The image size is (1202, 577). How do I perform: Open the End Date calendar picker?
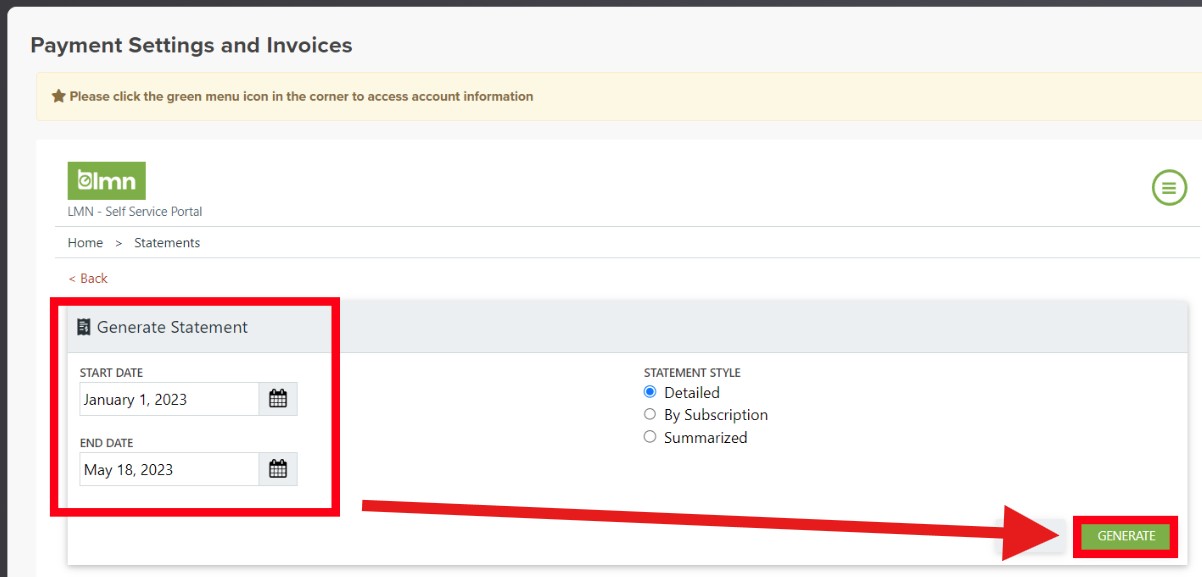coord(278,469)
